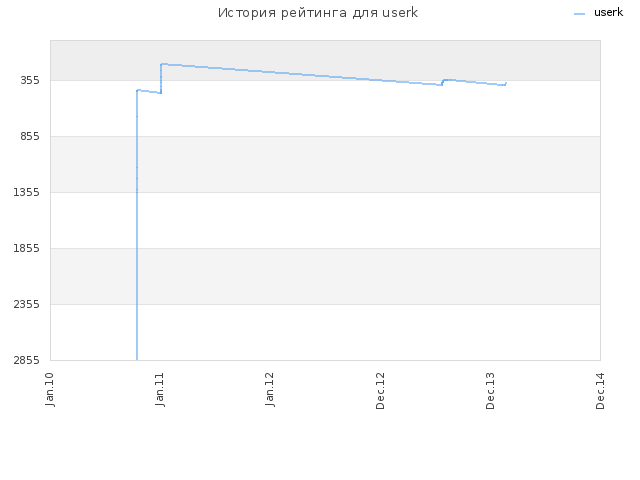This screenshot has width=640, height=480.
Task: Click the chart title mentioning userk
Action: pos(318,13)
